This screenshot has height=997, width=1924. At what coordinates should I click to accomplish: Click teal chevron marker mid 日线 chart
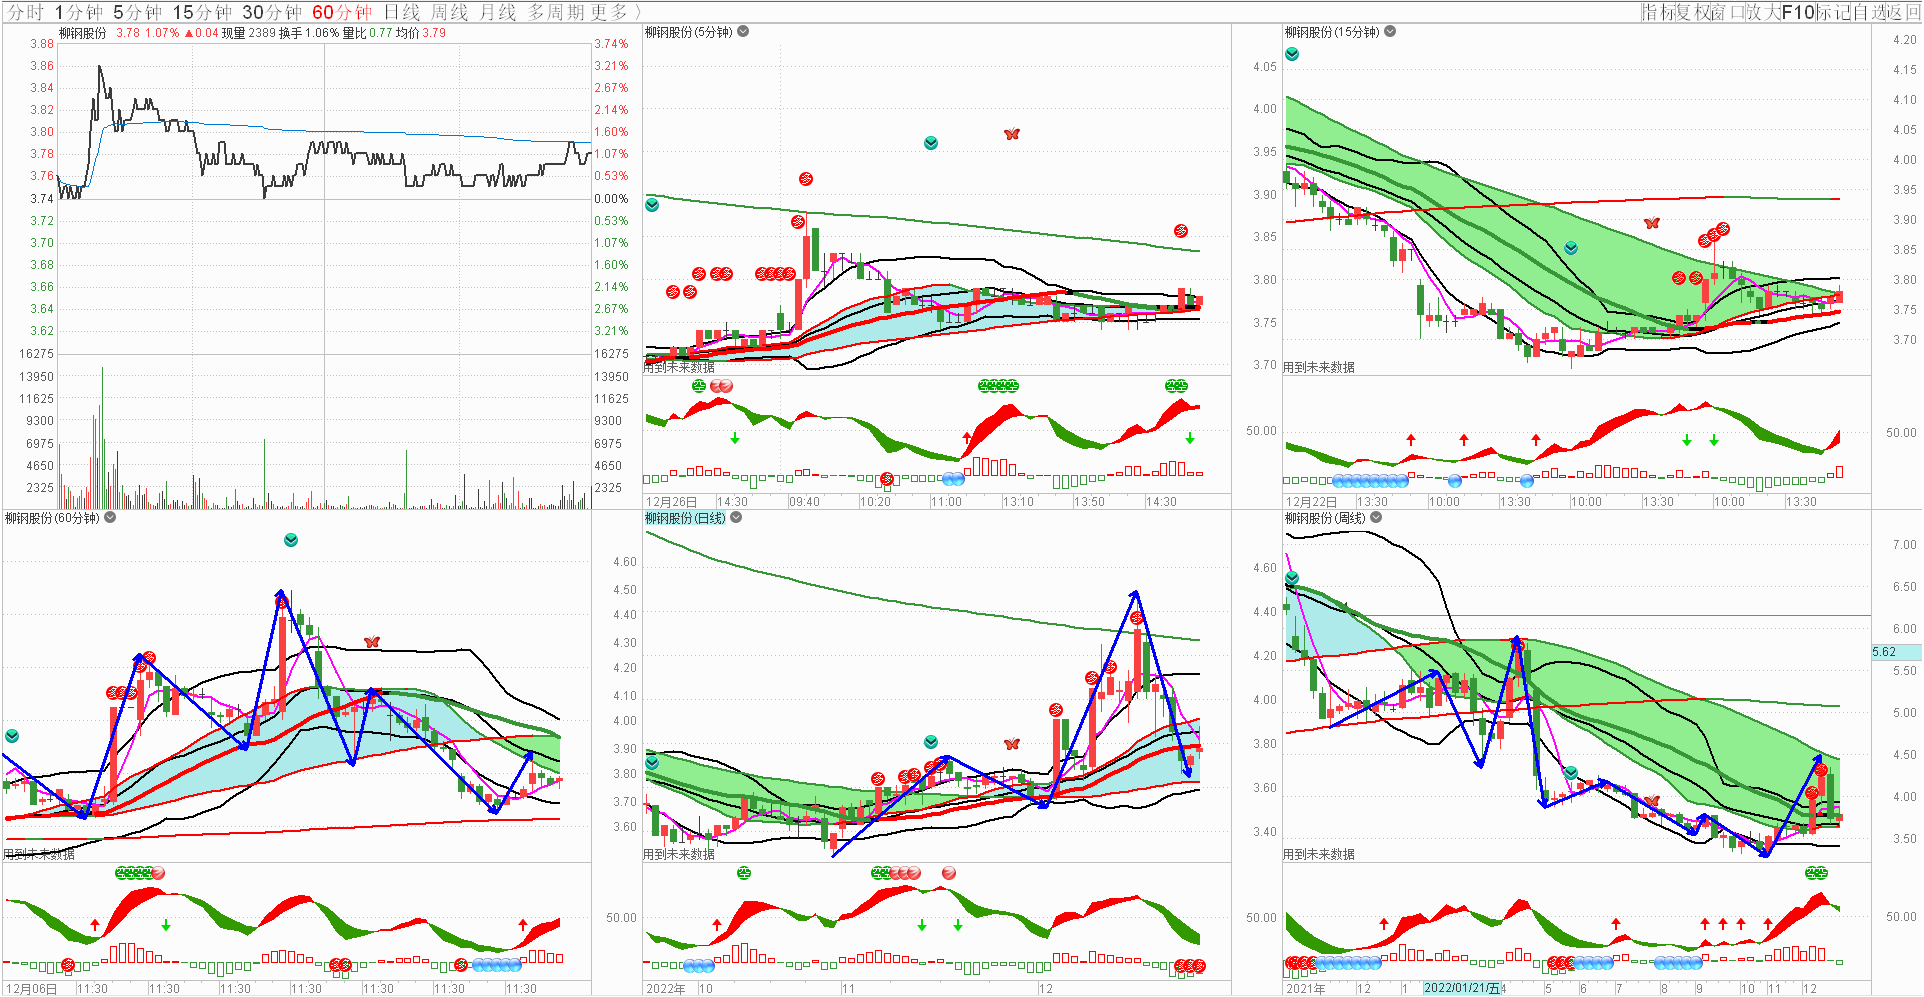point(931,742)
